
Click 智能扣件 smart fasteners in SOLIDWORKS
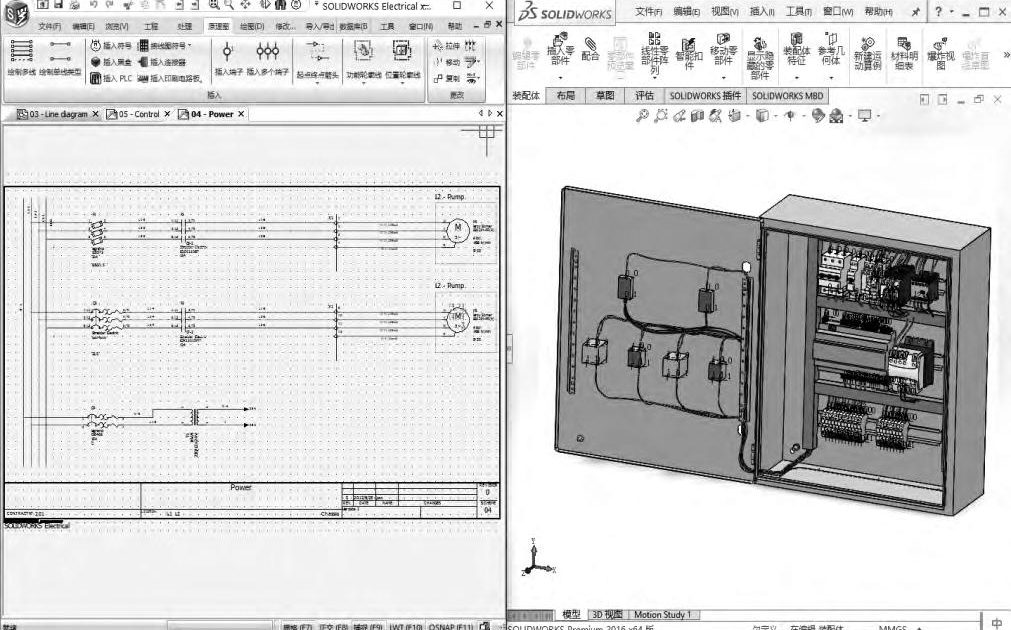tap(689, 54)
